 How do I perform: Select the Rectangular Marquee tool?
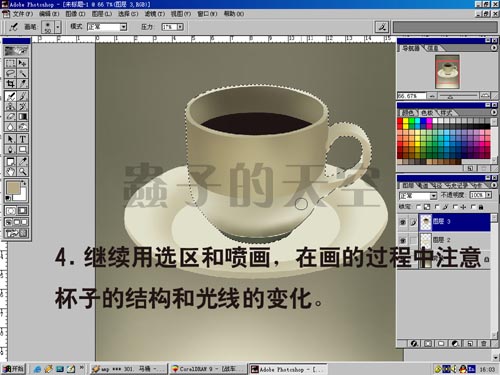[x=10, y=63]
